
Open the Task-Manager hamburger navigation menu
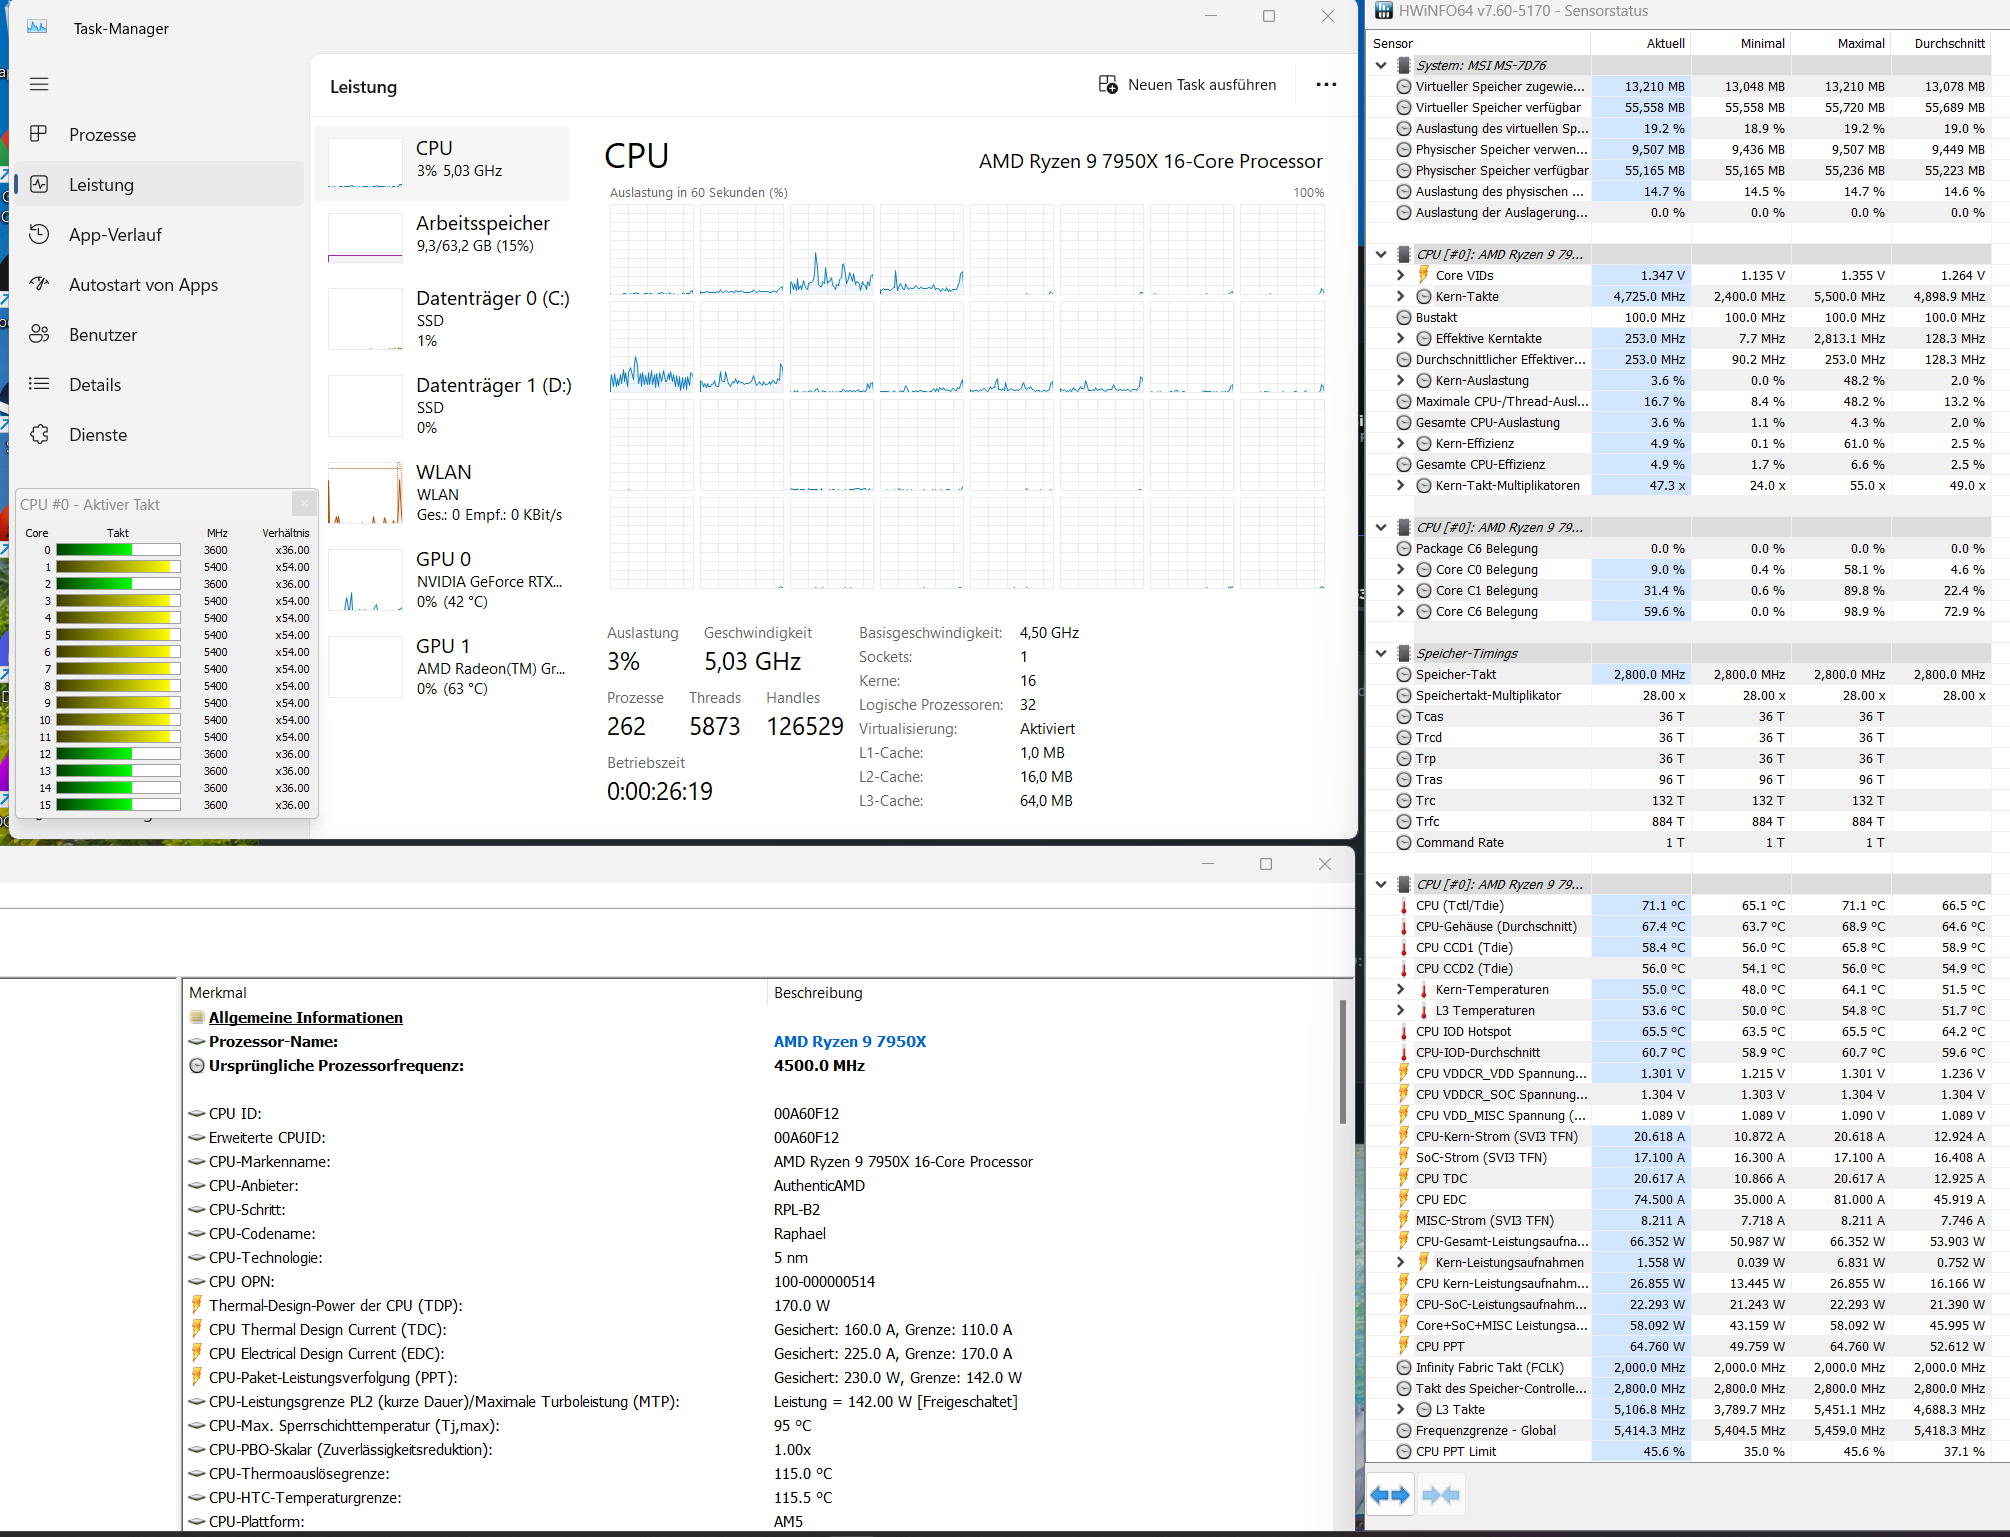click(x=39, y=84)
